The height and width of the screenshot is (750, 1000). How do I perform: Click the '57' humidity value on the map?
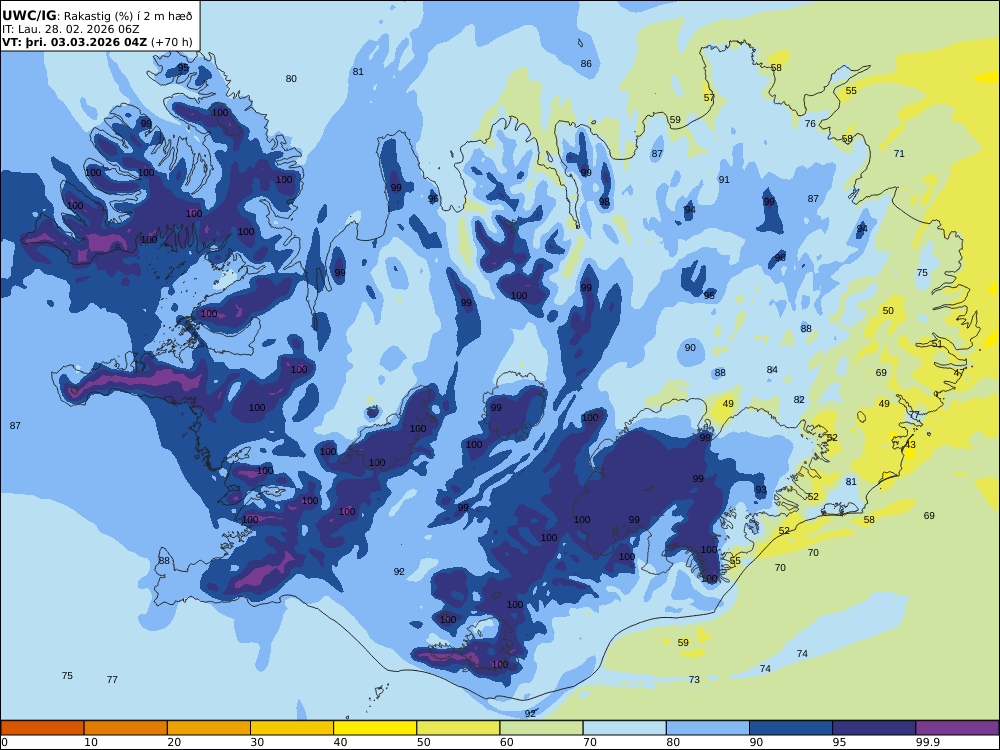click(709, 98)
